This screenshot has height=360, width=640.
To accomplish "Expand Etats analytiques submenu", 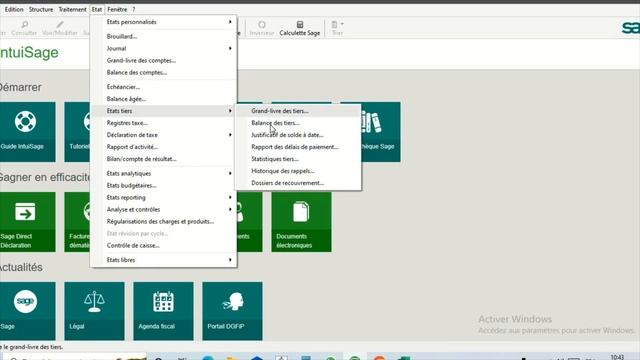I will click(163, 173).
